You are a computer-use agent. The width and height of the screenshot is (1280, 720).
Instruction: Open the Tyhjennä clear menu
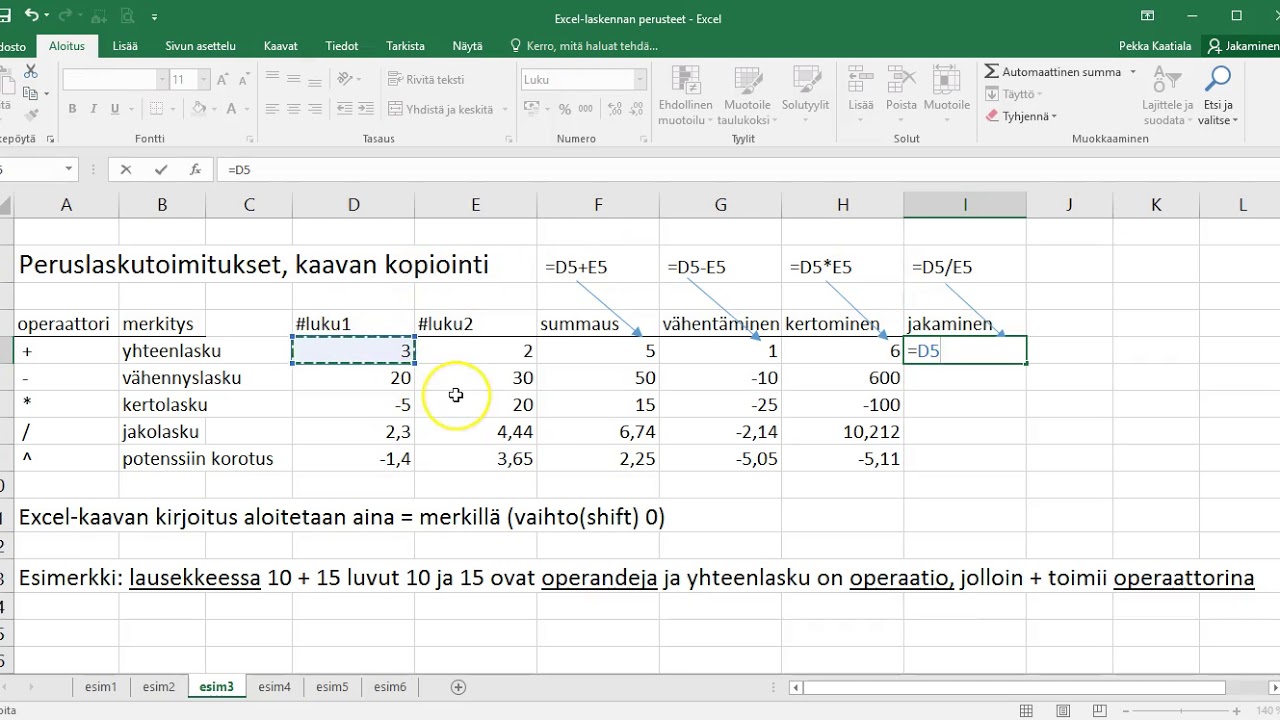pos(1021,116)
